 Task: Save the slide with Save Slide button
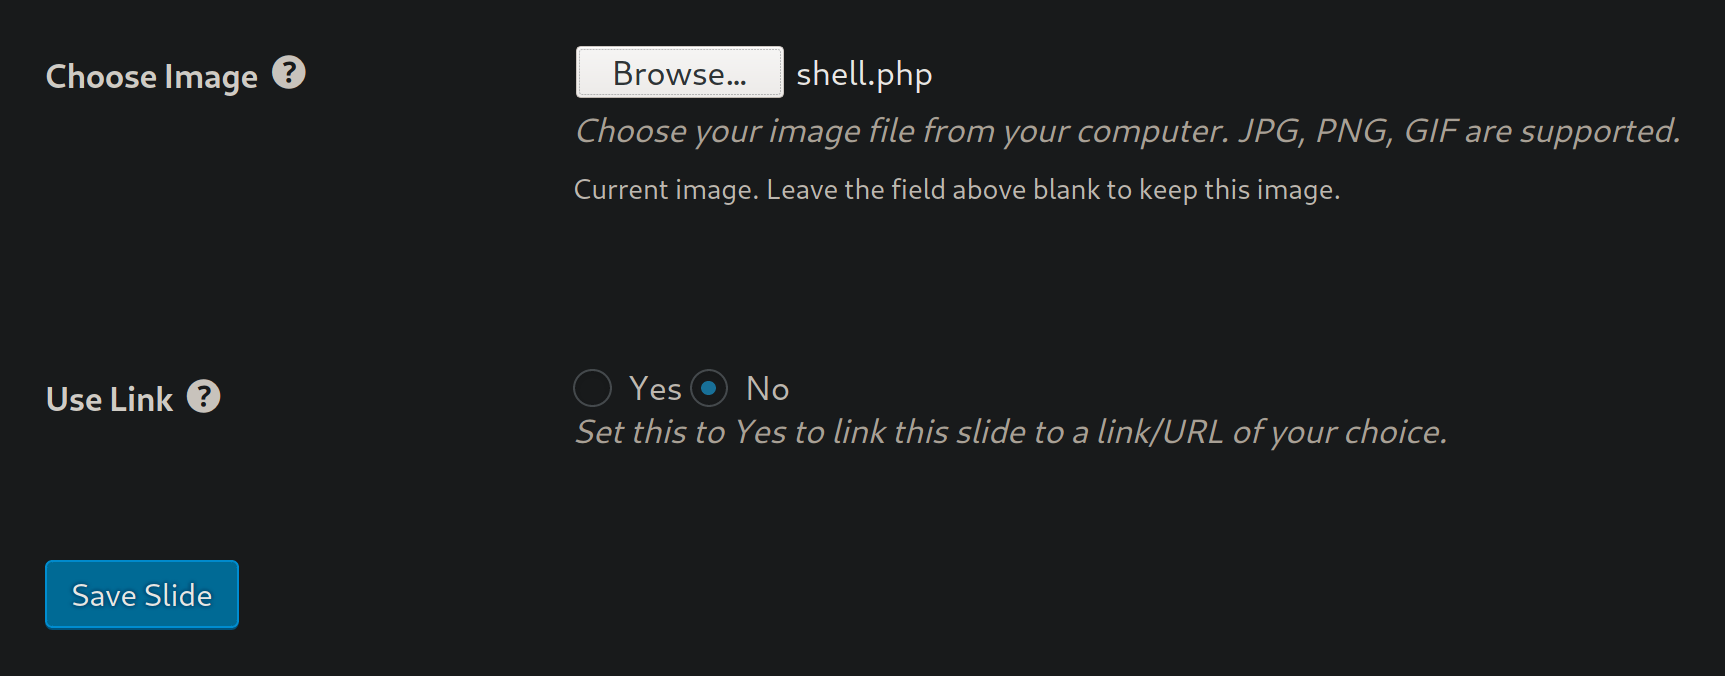[x=142, y=595]
